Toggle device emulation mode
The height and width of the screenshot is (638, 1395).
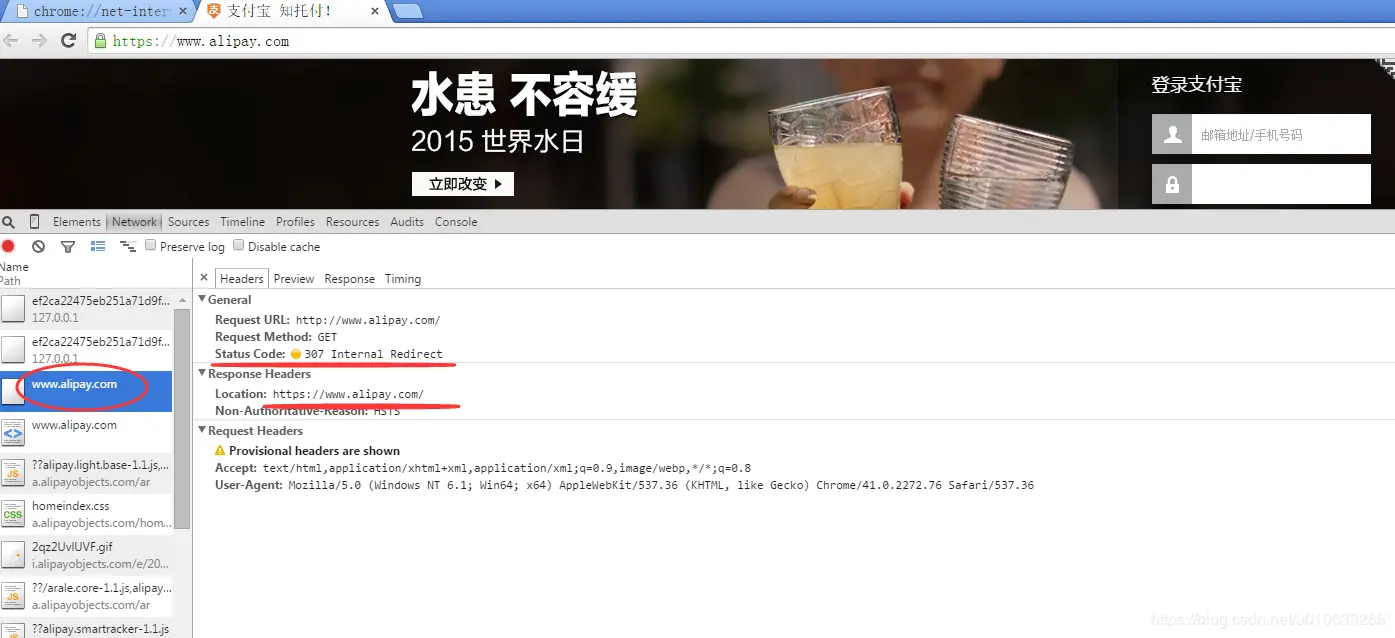[33, 221]
